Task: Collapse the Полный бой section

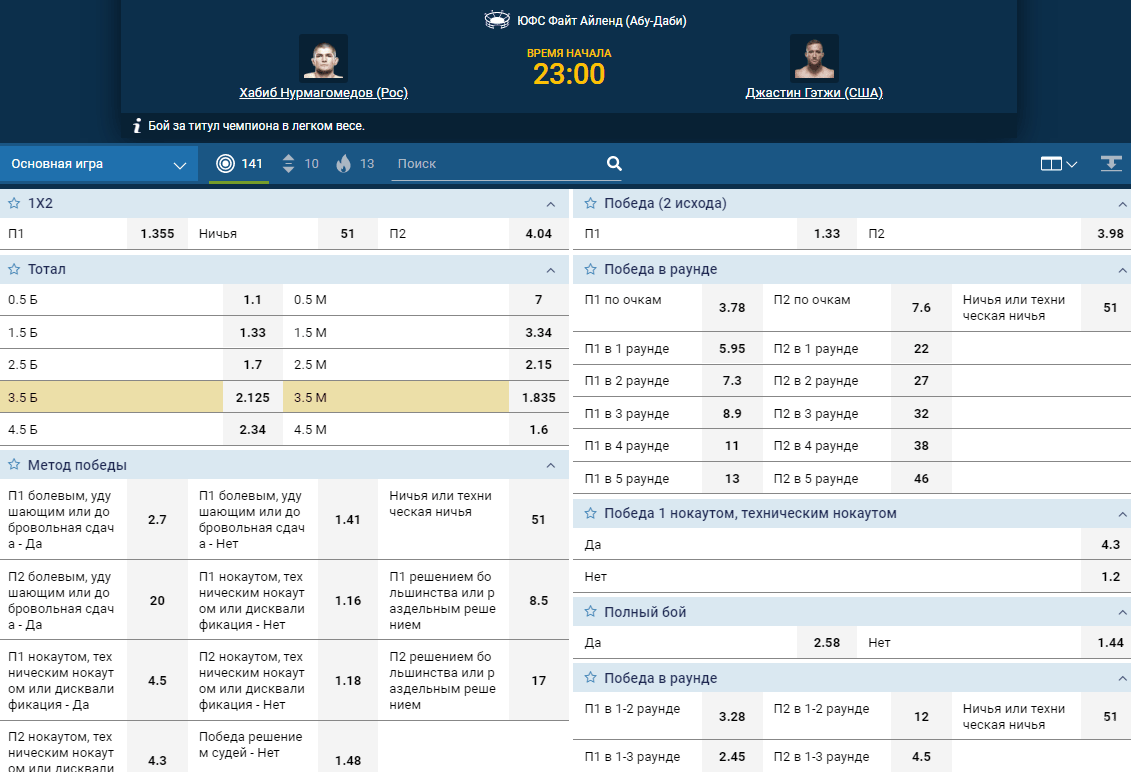Action: (x=1122, y=613)
